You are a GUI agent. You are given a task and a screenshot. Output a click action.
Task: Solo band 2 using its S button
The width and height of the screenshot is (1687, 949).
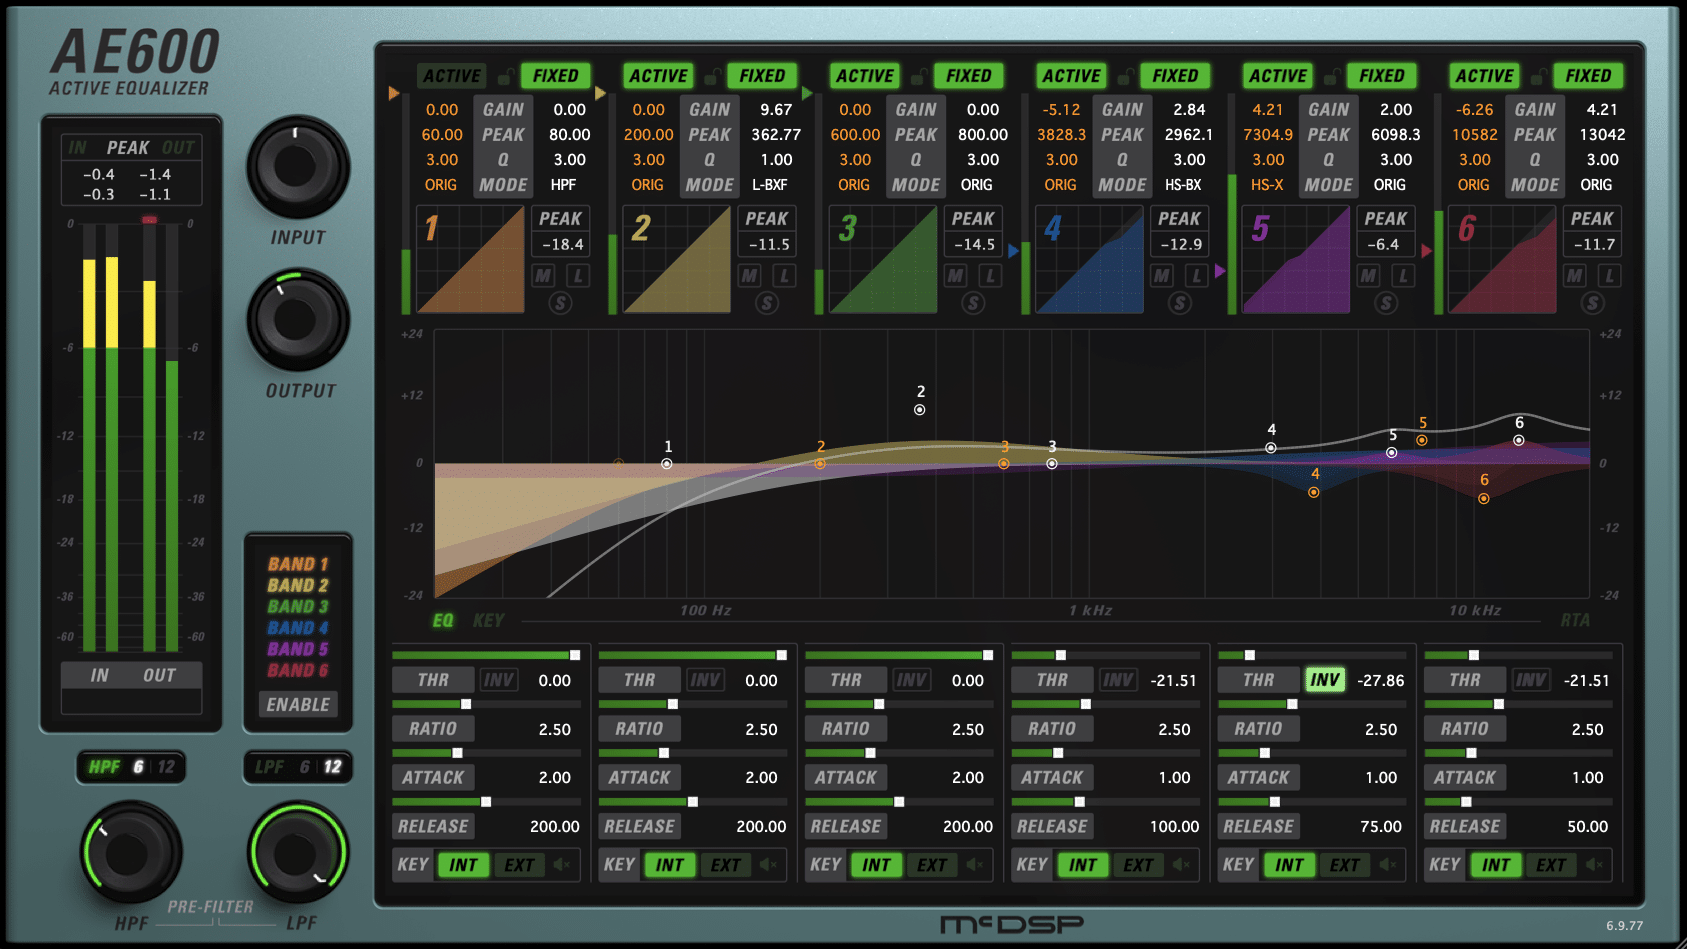[x=767, y=303]
